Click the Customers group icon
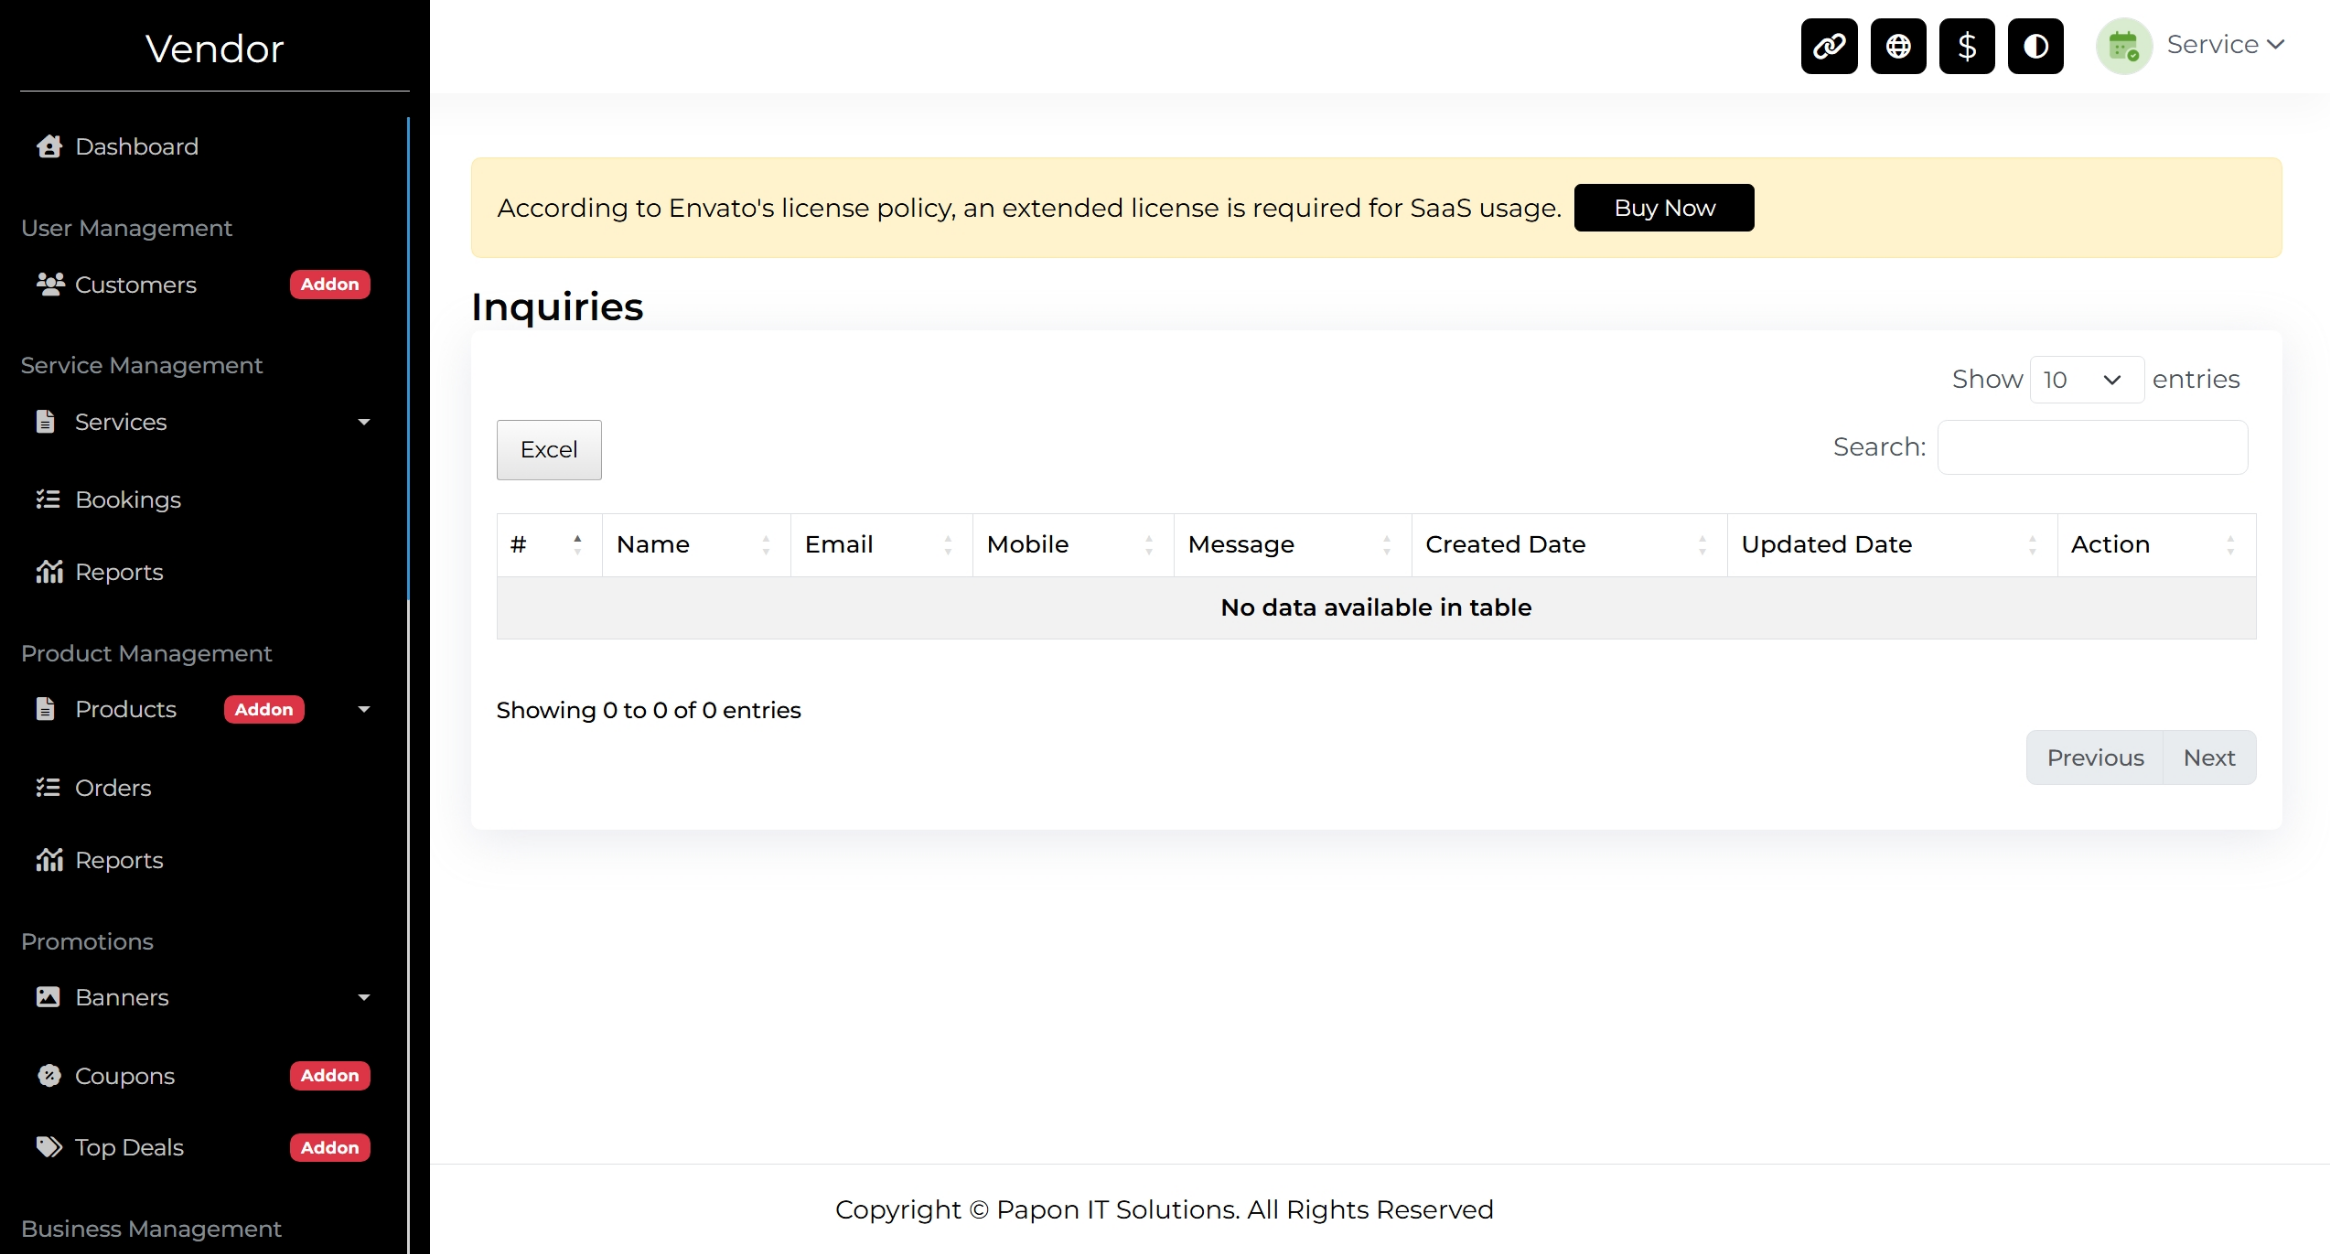Image resolution: width=2330 pixels, height=1254 pixels. (49, 285)
